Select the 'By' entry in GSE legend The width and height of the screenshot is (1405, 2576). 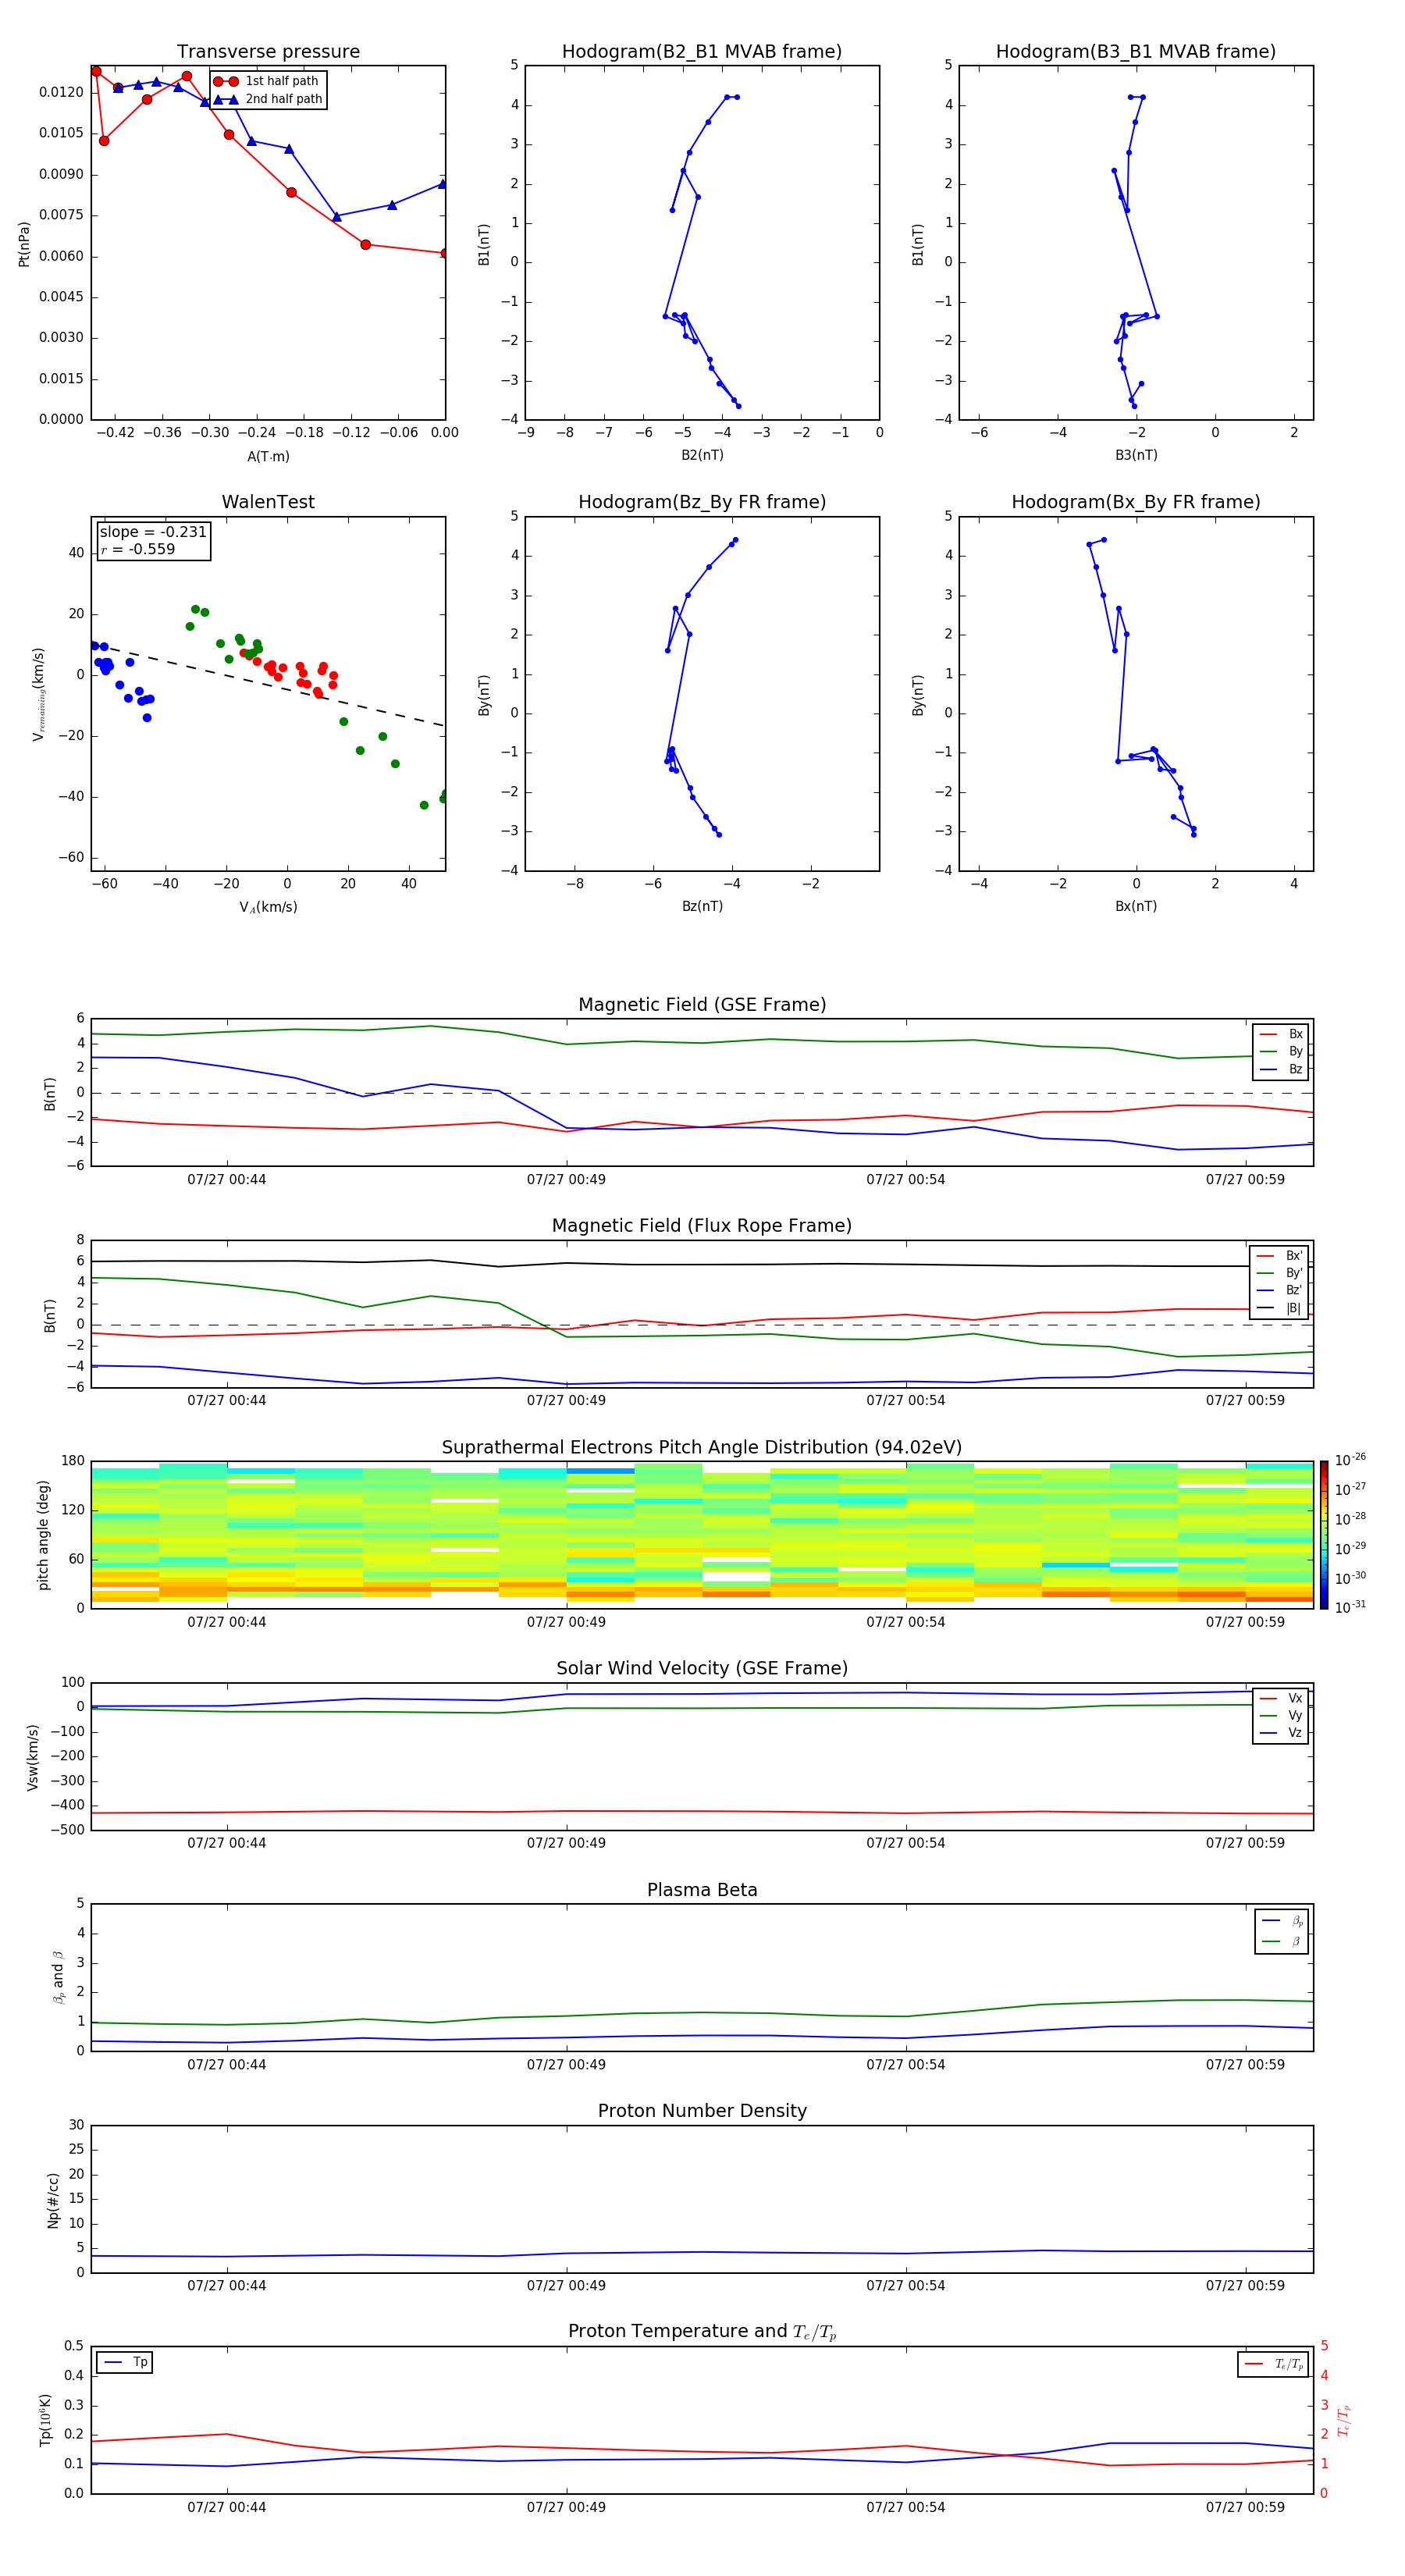(1281, 1051)
